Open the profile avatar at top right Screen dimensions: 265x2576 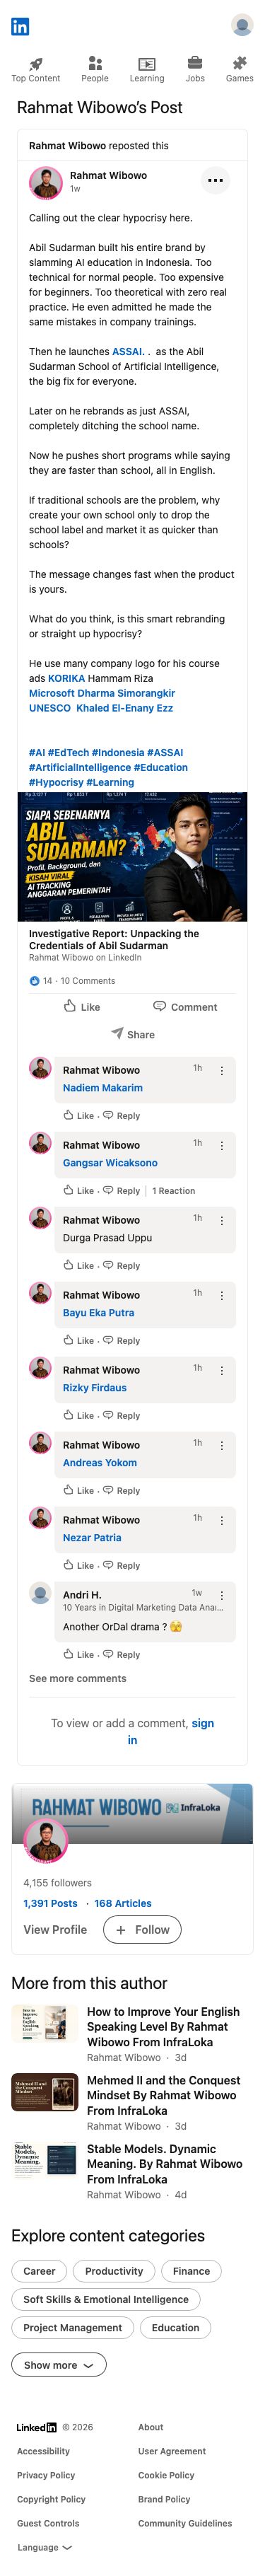coord(241,25)
